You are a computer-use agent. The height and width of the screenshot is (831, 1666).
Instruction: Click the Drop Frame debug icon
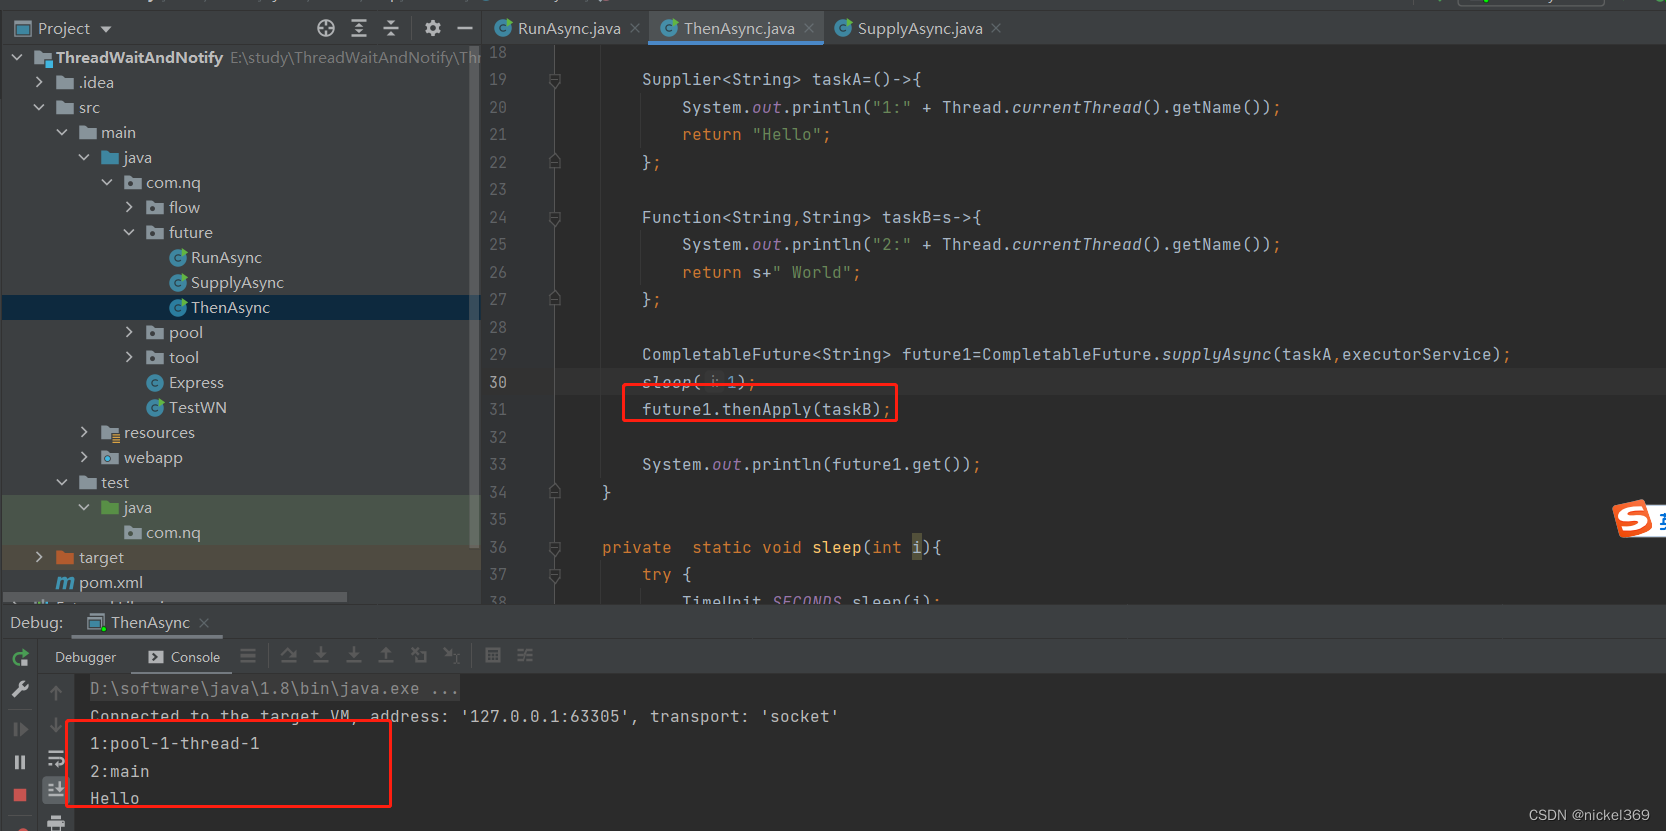point(419,656)
